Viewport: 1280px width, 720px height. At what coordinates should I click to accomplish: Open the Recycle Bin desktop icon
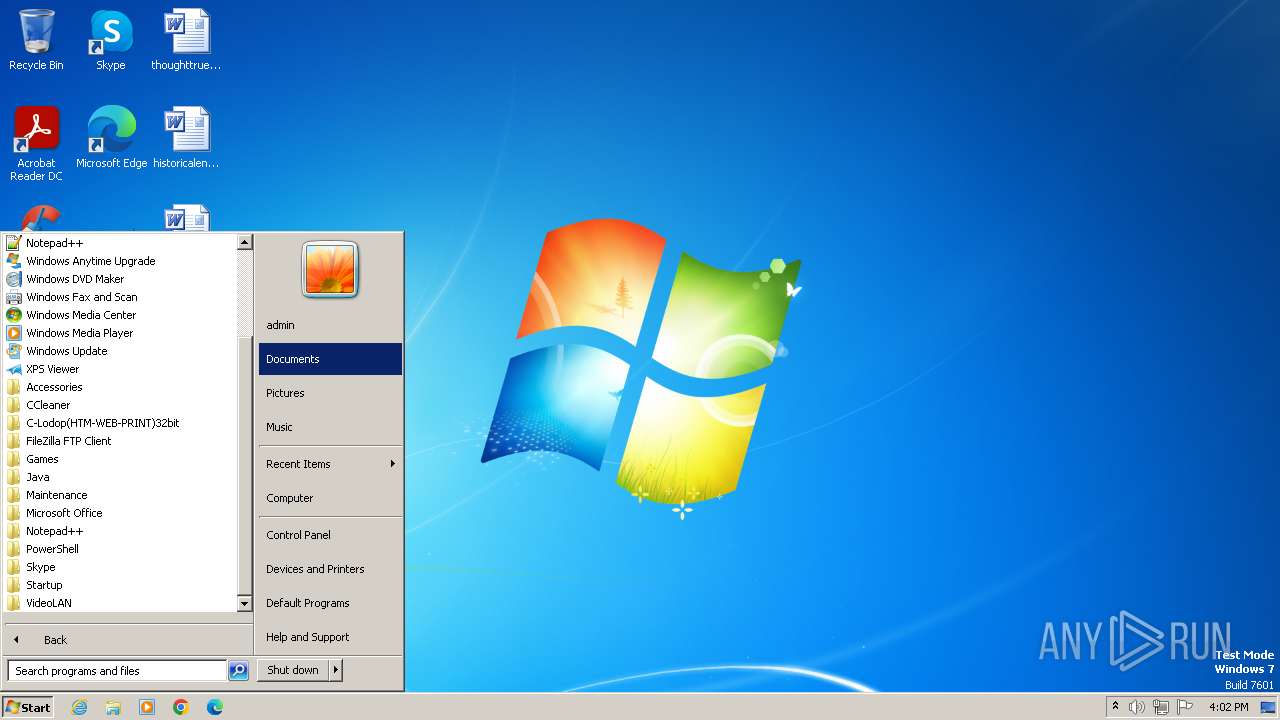pos(36,40)
